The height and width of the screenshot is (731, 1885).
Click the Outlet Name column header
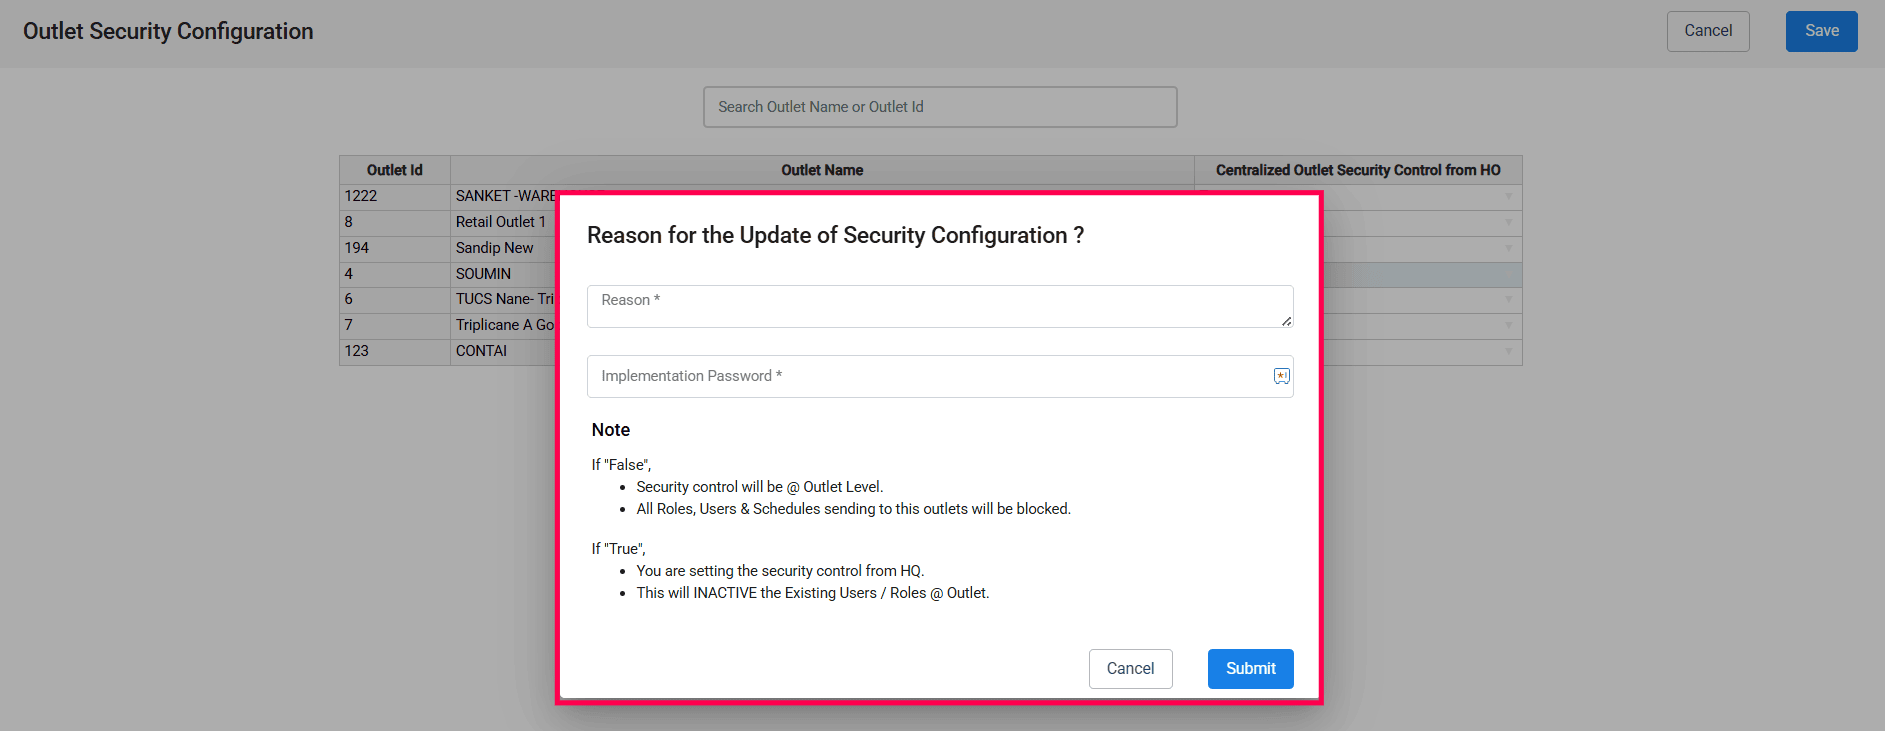(x=821, y=170)
